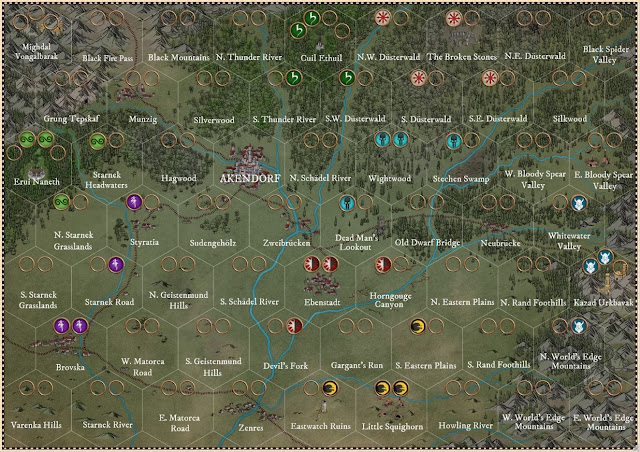Click the Black Fire Pass label
Image resolution: width=640 pixels, height=452 pixels.
point(108,58)
